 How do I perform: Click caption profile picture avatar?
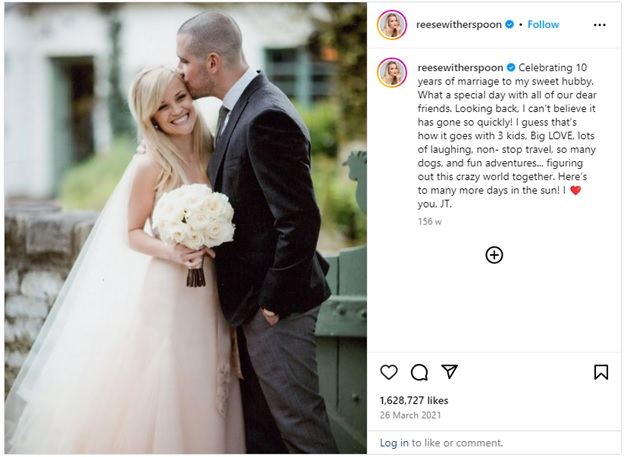click(392, 72)
